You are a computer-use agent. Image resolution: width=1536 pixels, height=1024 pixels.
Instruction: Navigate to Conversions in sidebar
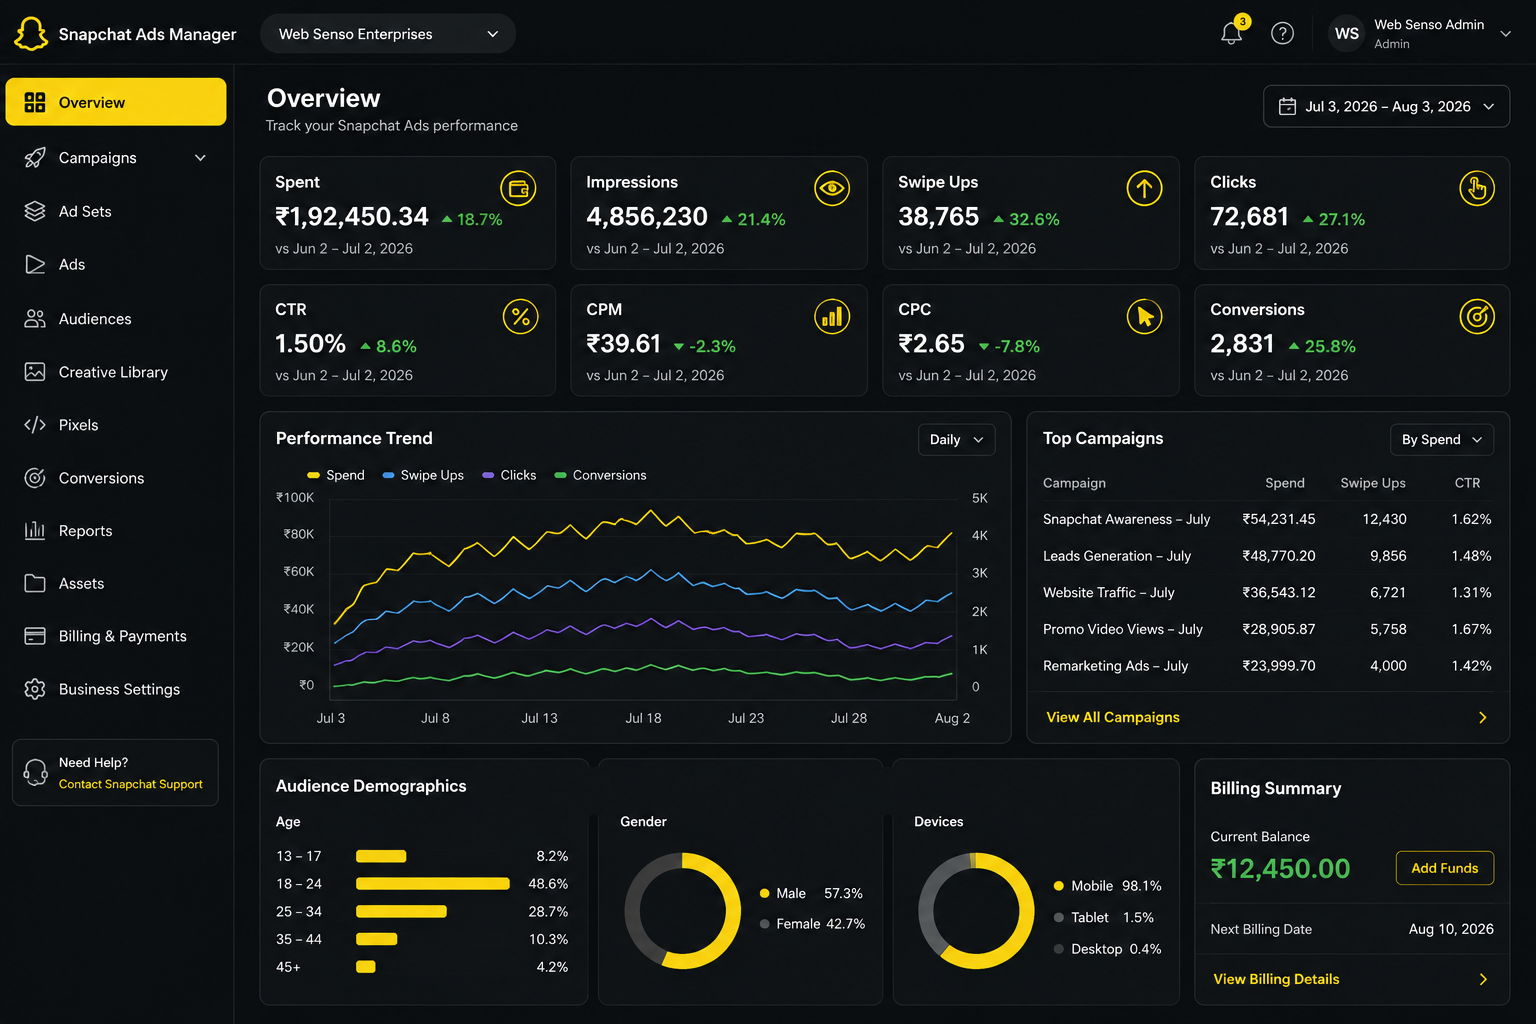(x=116, y=478)
